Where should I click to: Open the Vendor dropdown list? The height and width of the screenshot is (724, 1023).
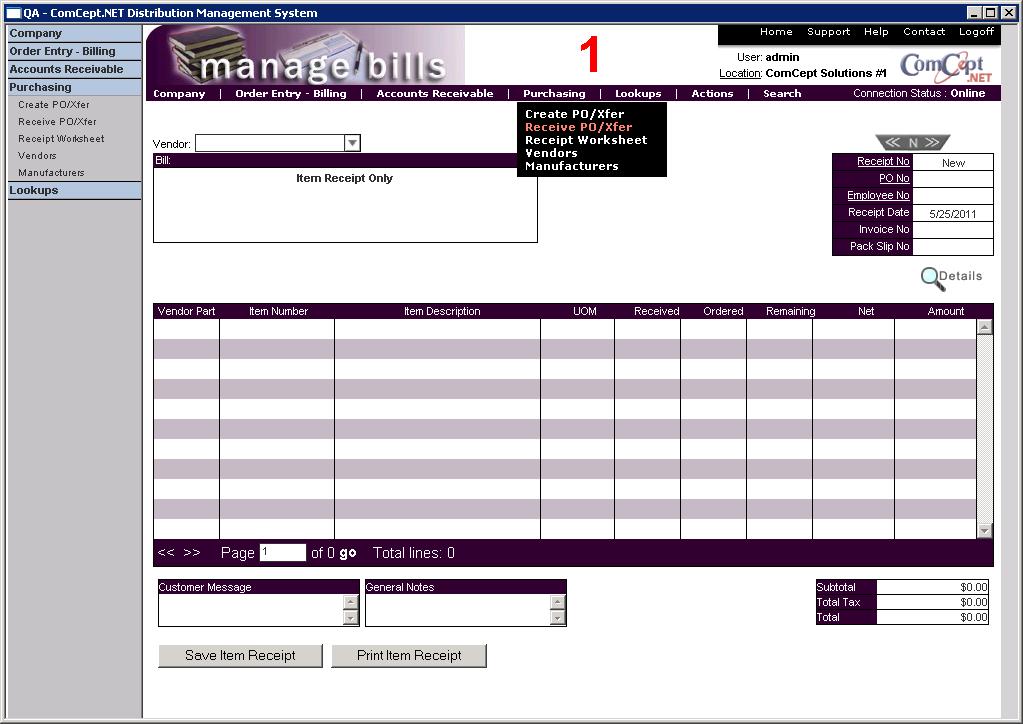(352, 144)
